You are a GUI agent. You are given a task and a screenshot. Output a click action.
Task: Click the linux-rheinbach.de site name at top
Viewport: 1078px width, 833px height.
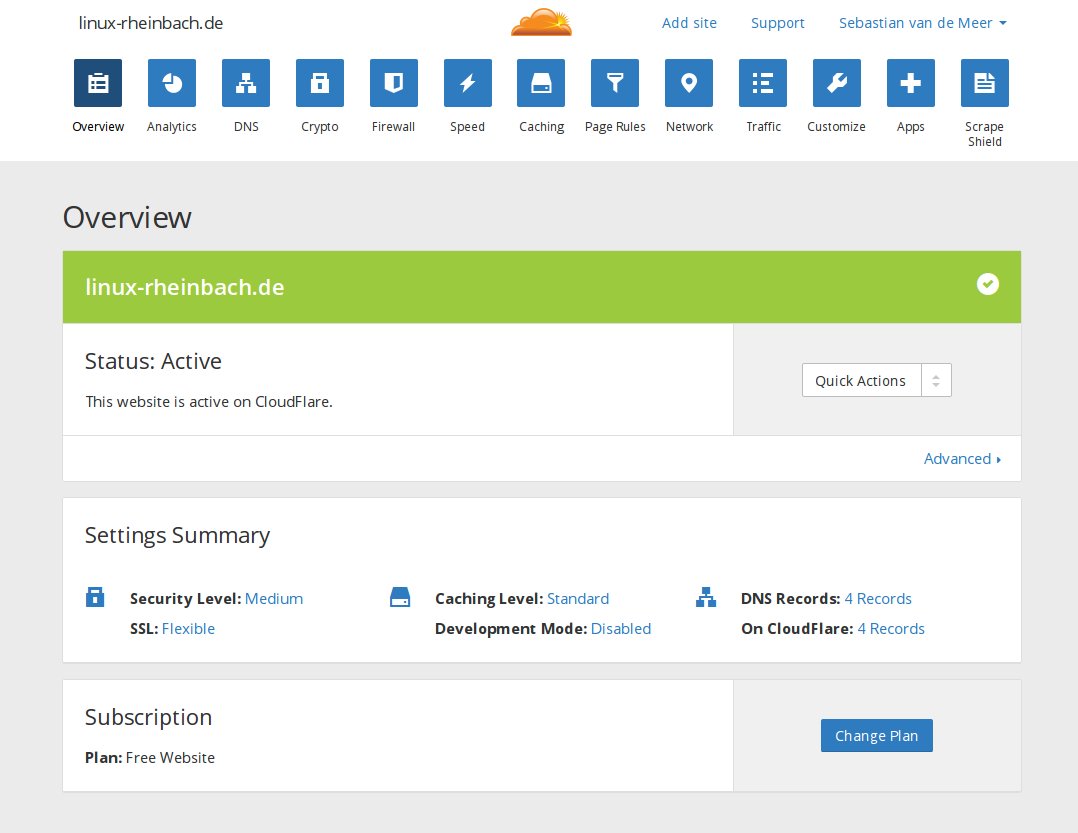tap(151, 23)
